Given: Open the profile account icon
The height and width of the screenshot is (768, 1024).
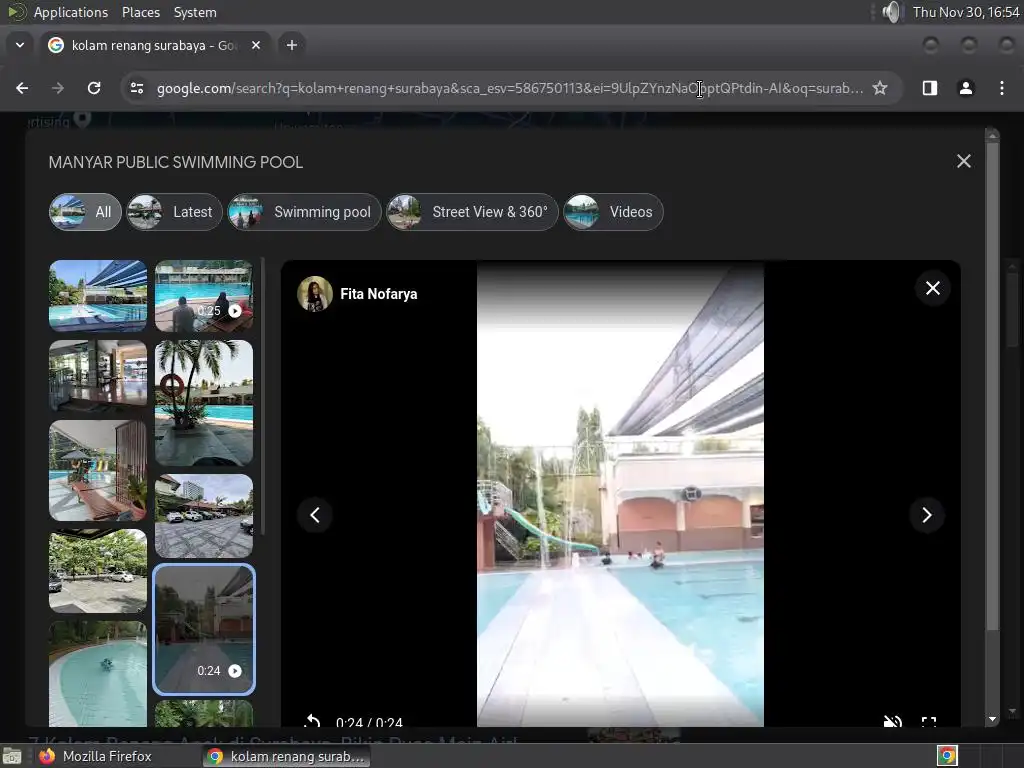Looking at the screenshot, I should click(x=966, y=88).
